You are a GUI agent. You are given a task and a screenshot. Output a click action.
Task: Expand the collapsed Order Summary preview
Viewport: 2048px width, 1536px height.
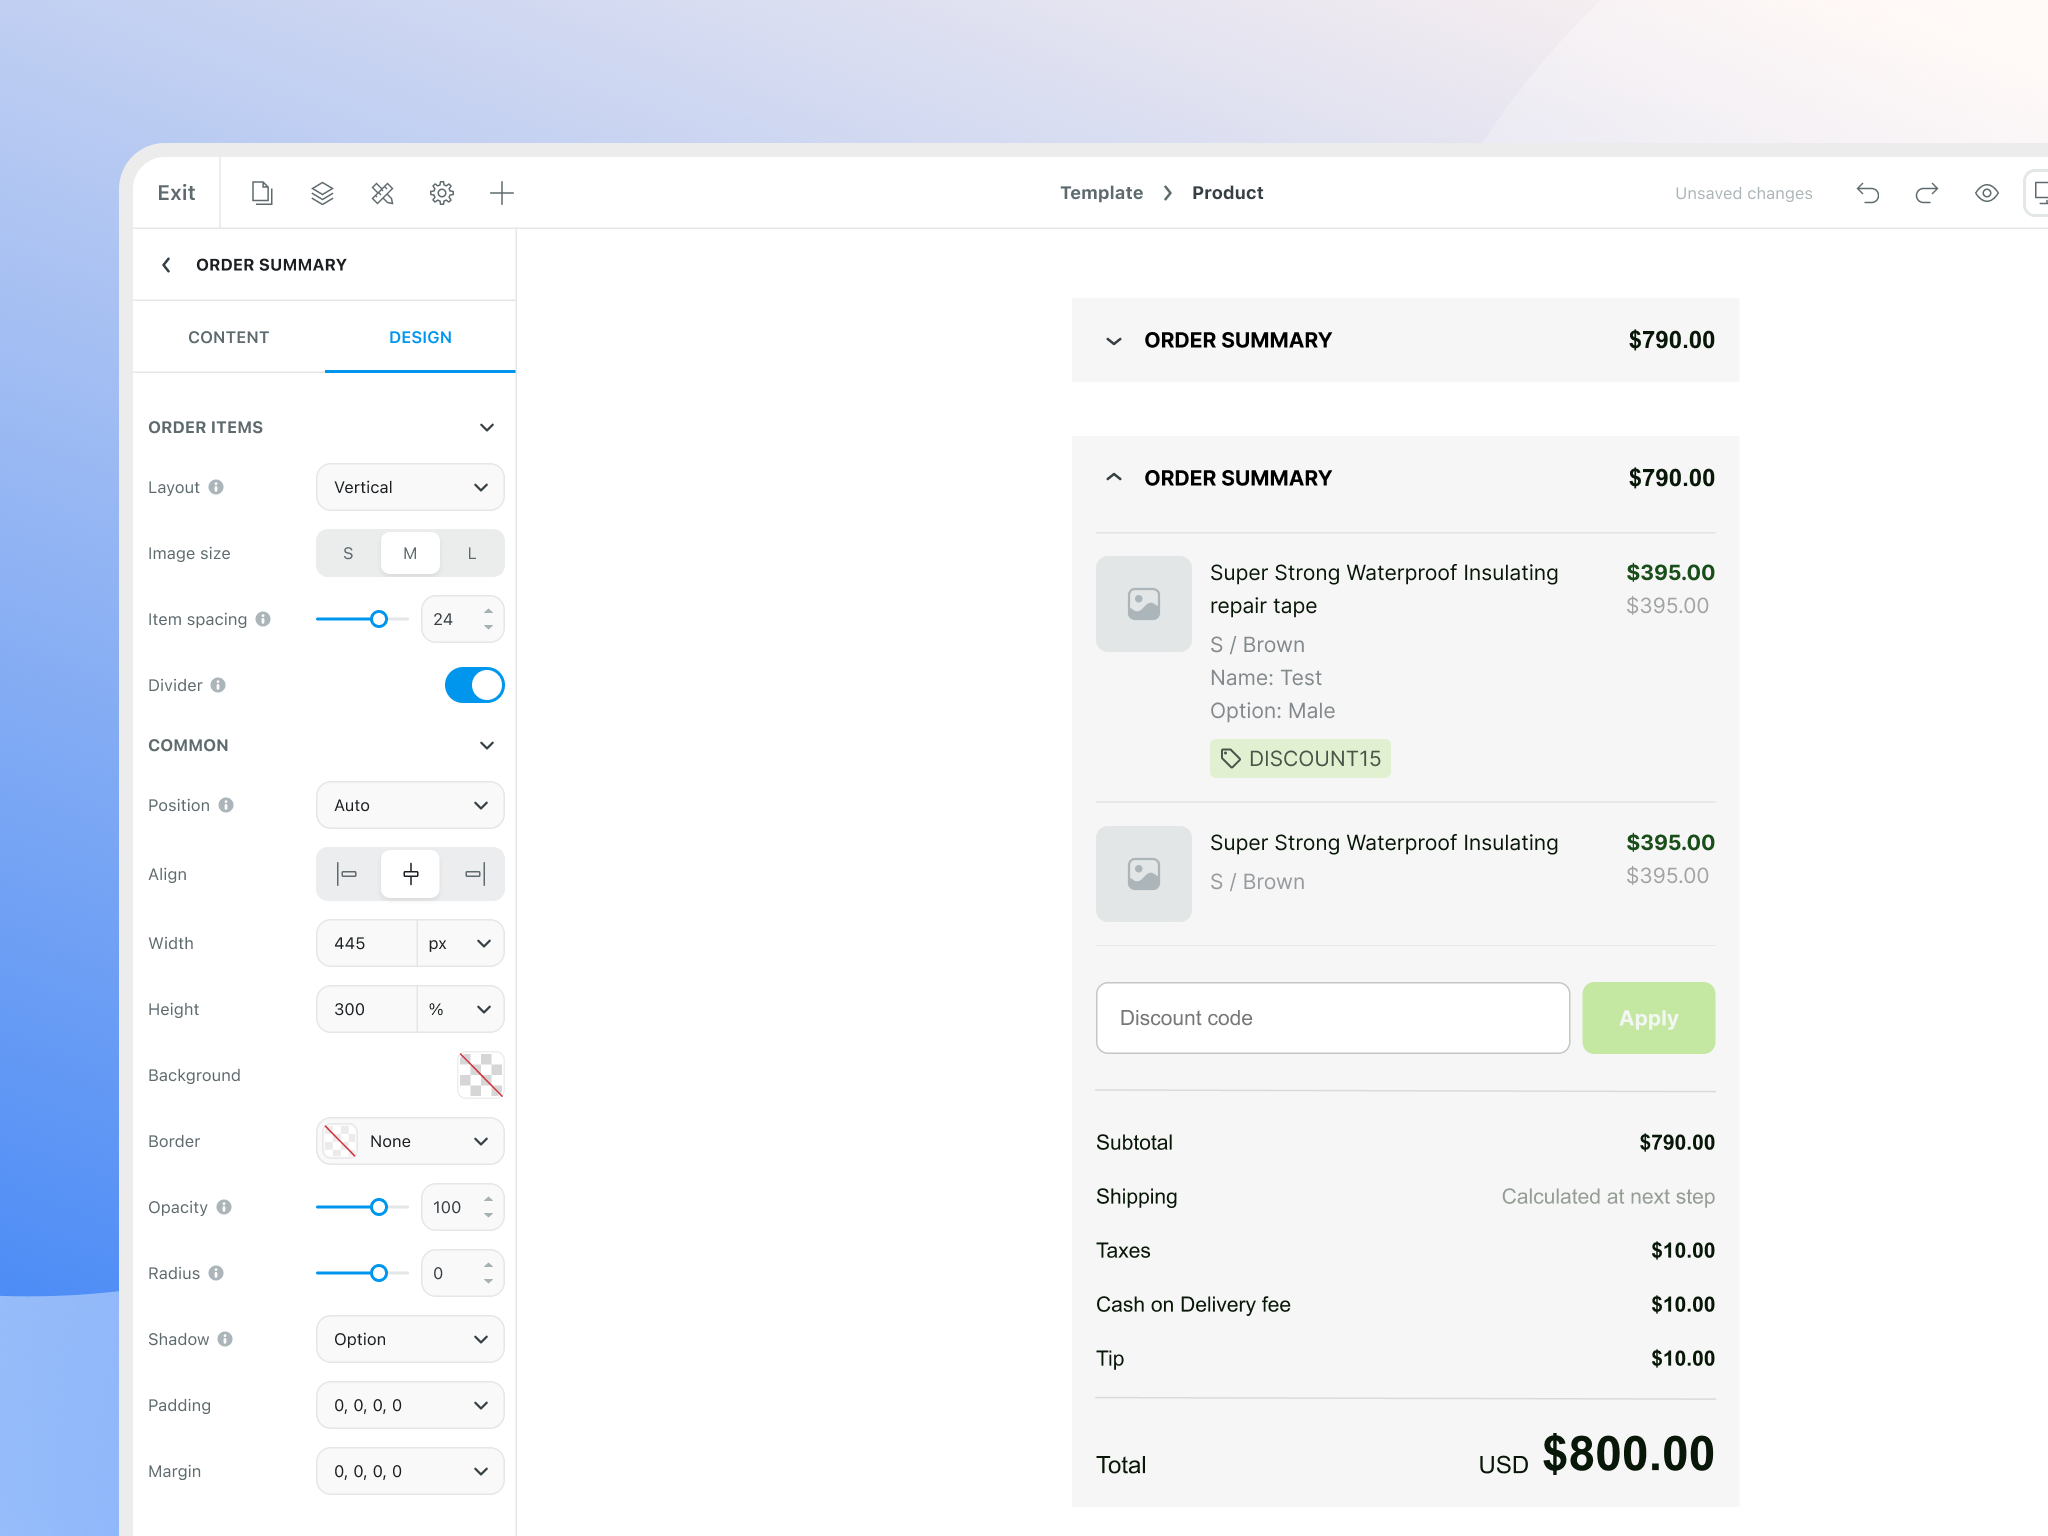click(1114, 341)
